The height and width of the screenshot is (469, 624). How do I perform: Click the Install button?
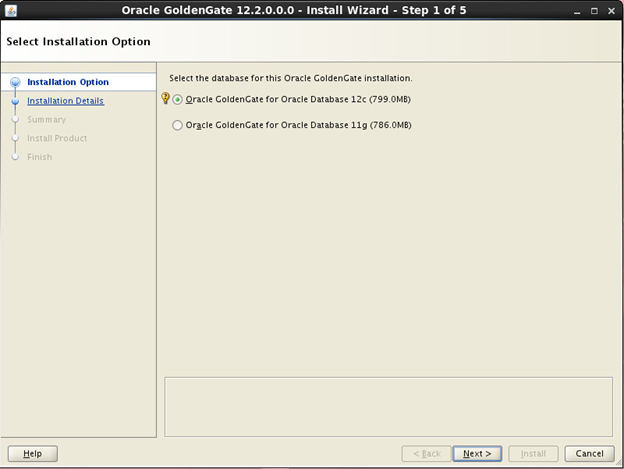point(533,453)
